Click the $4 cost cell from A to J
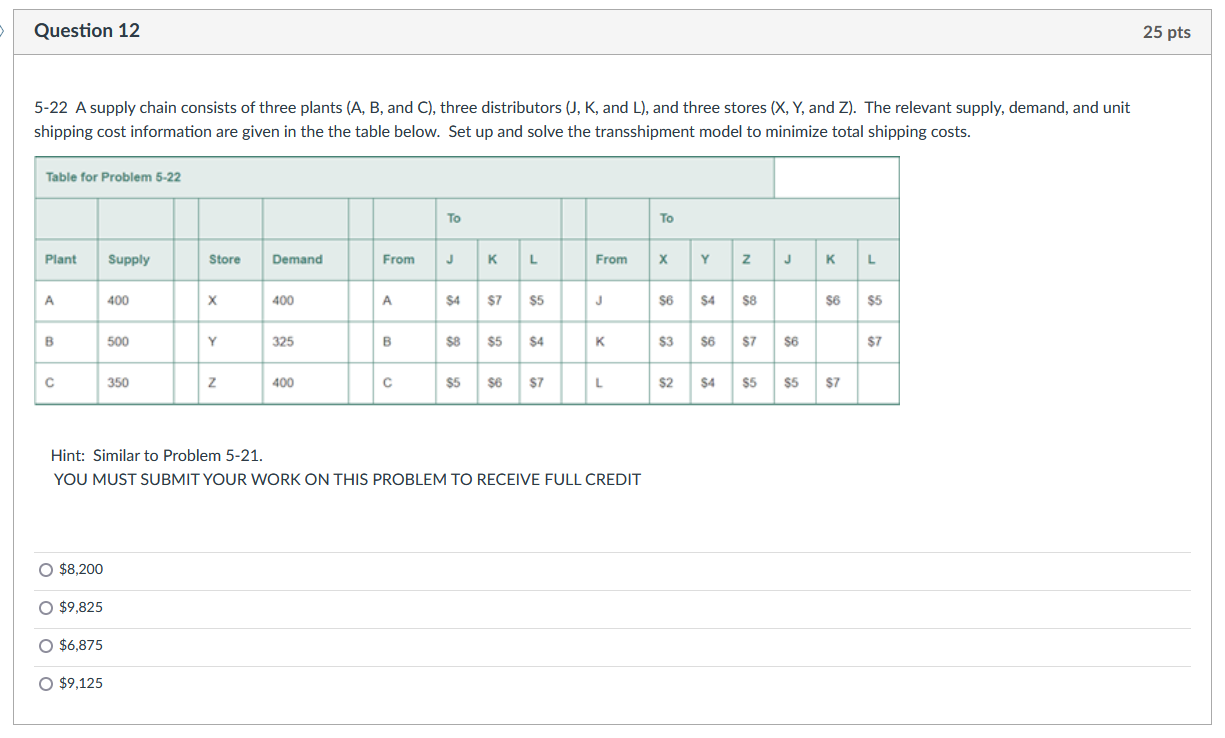The image size is (1225, 738). pos(453,300)
